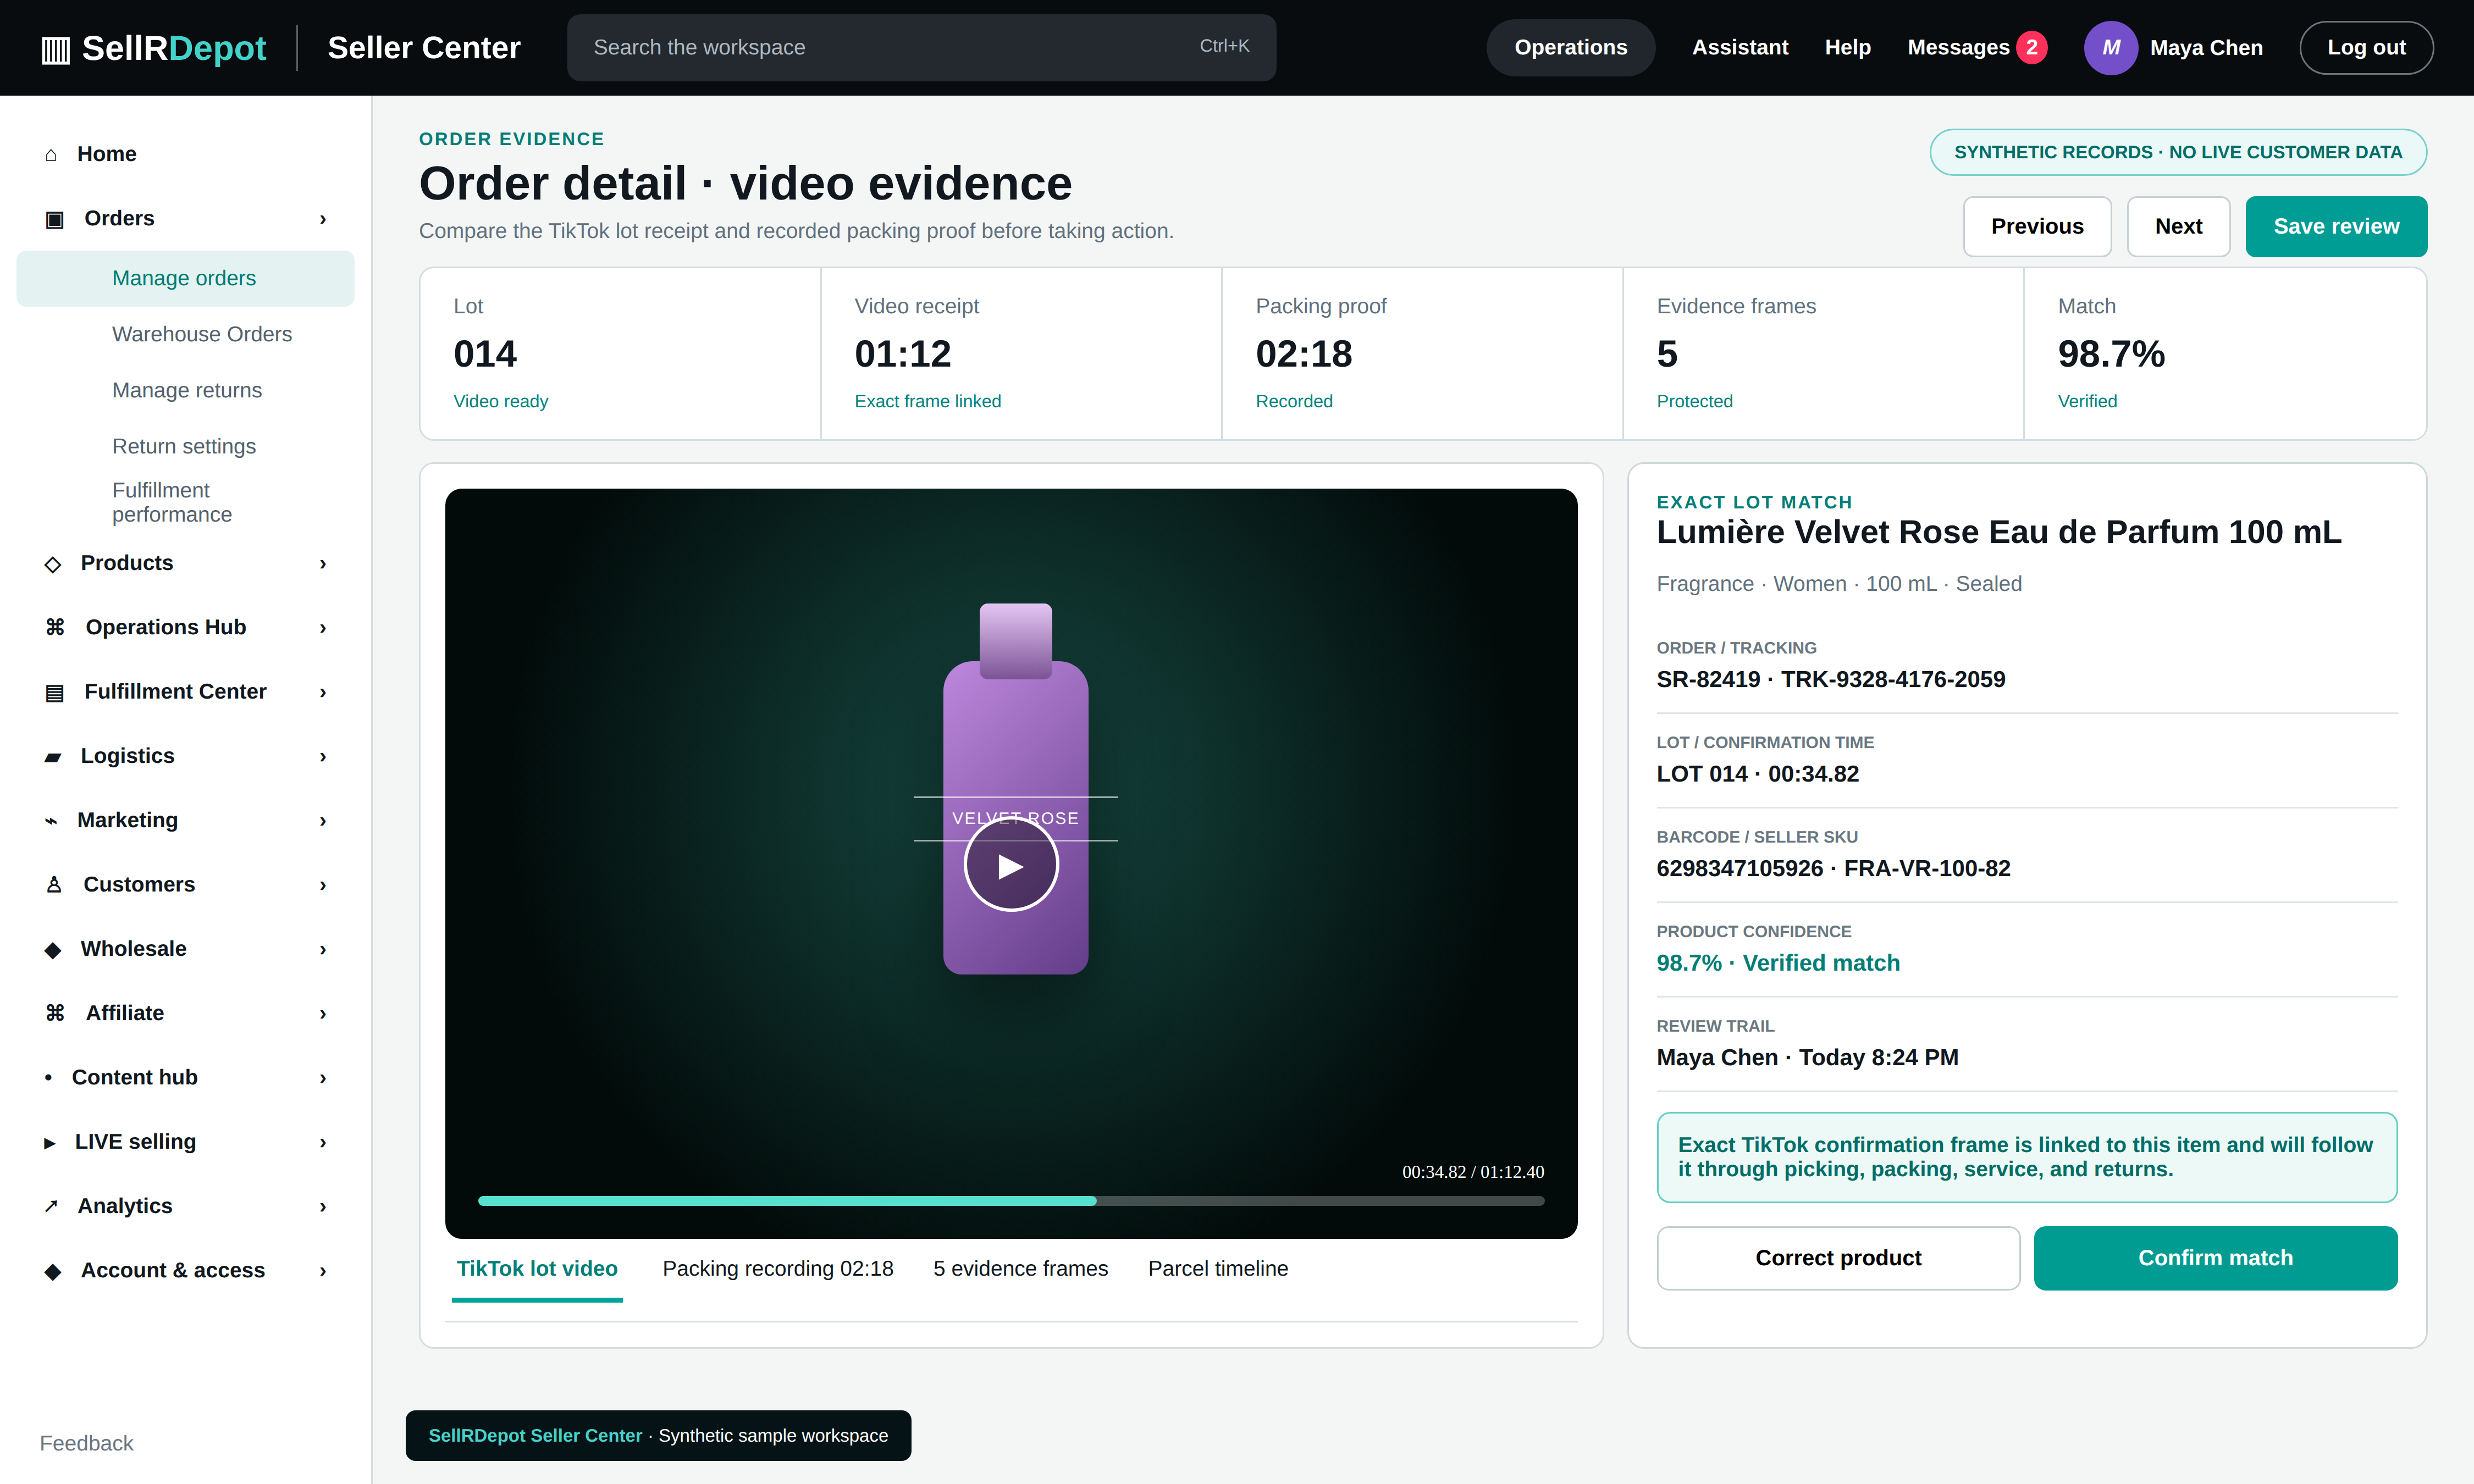The height and width of the screenshot is (1484, 2474).
Task: Click the Confirm match button
Action: click(2215, 1258)
